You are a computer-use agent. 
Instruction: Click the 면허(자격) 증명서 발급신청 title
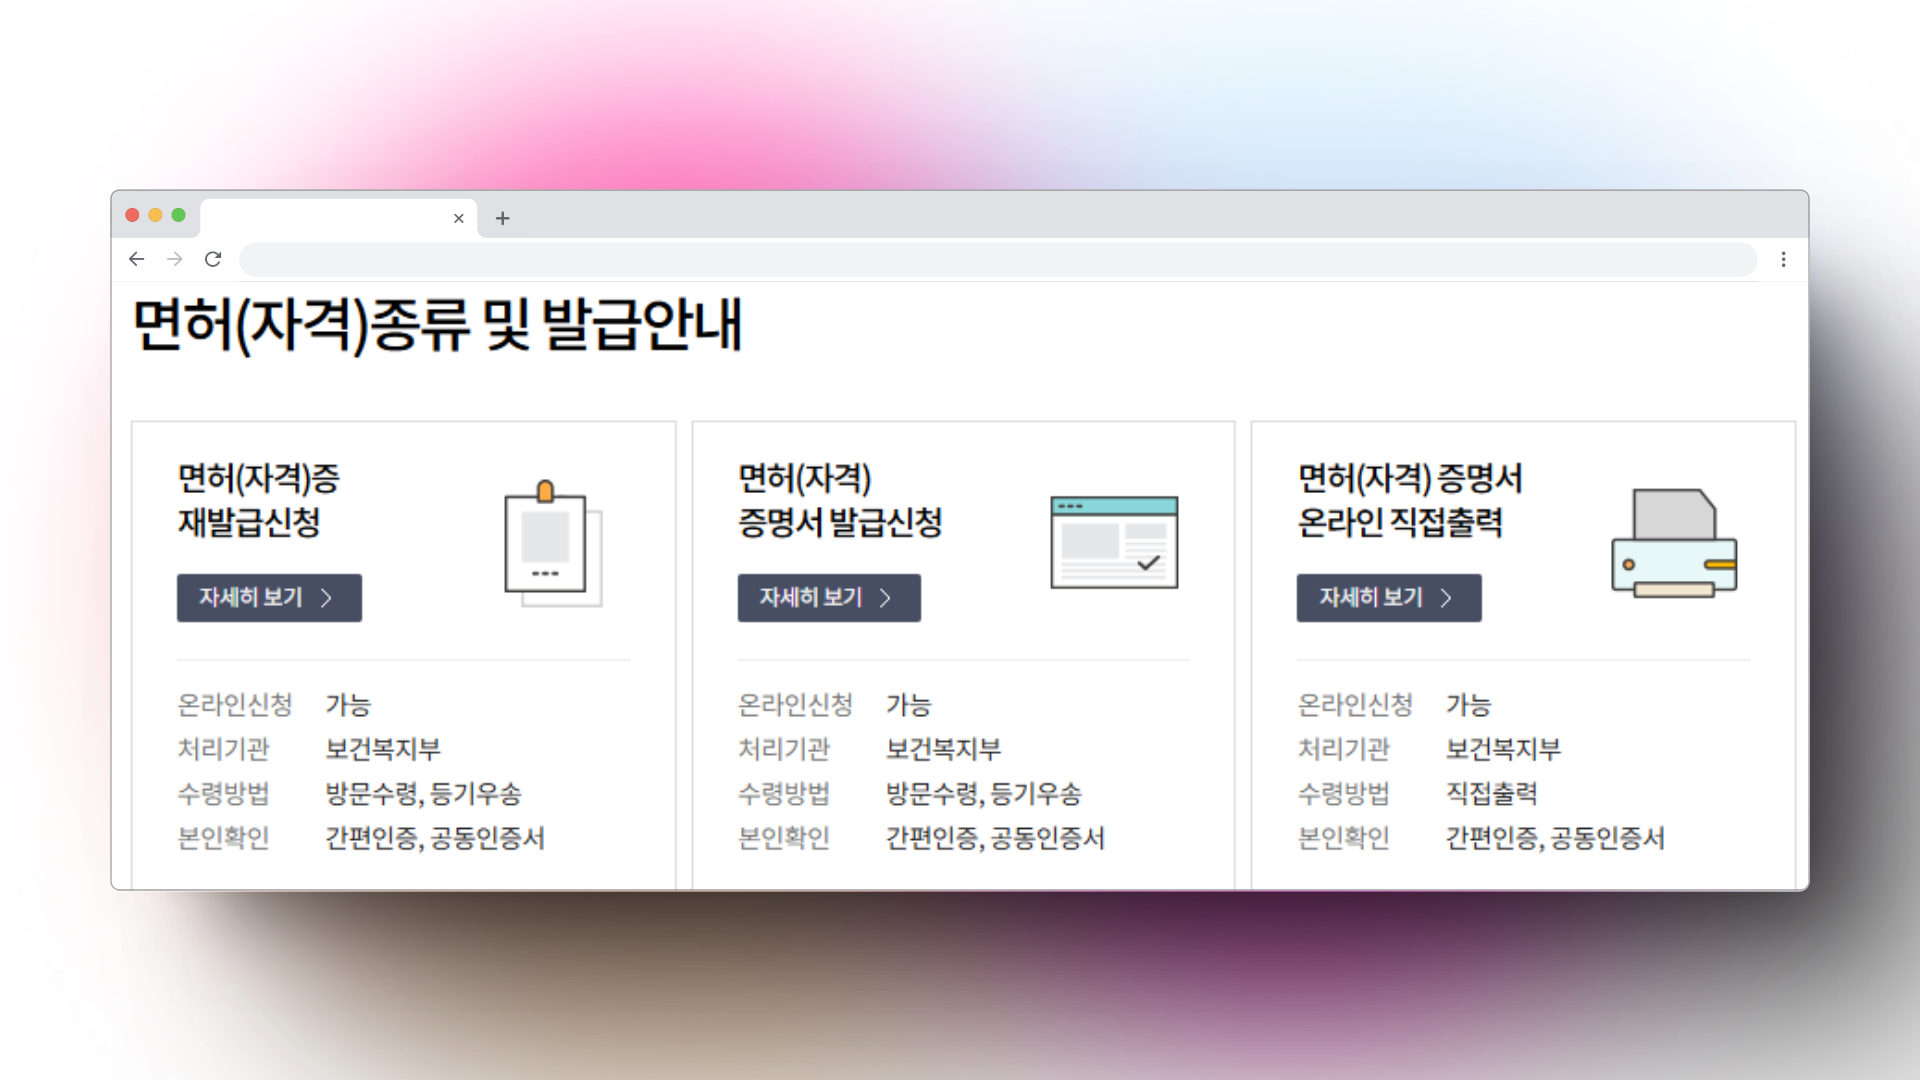click(x=839, y=500)
